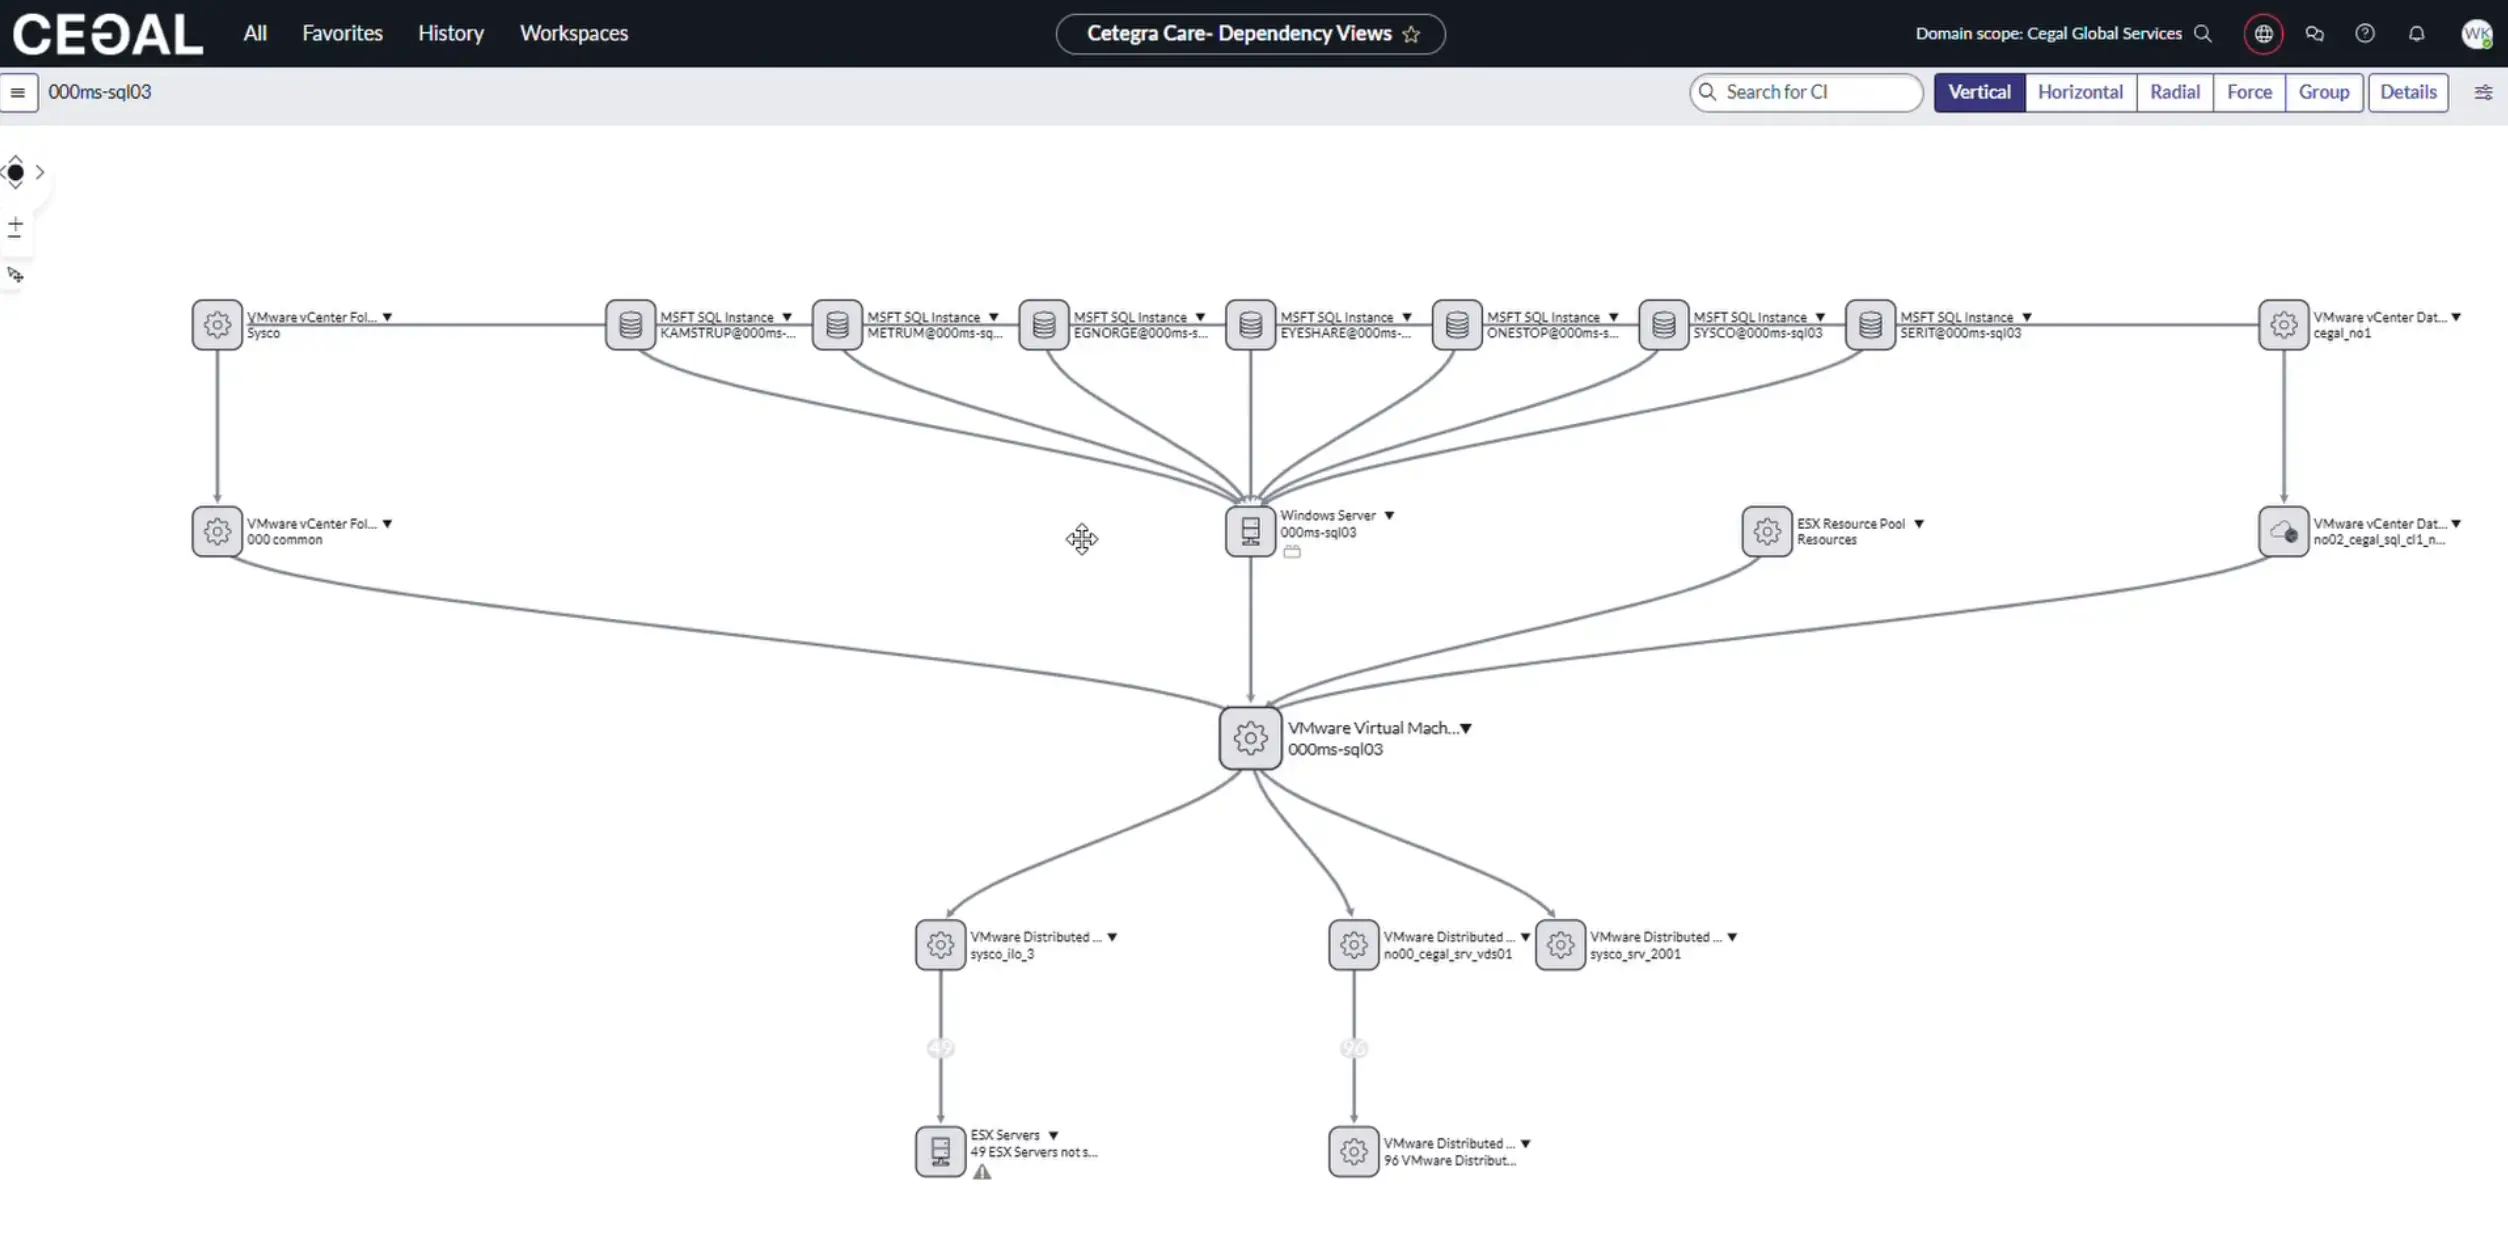Click the KAMSTRUP SQL instance database node

point(630,325)
